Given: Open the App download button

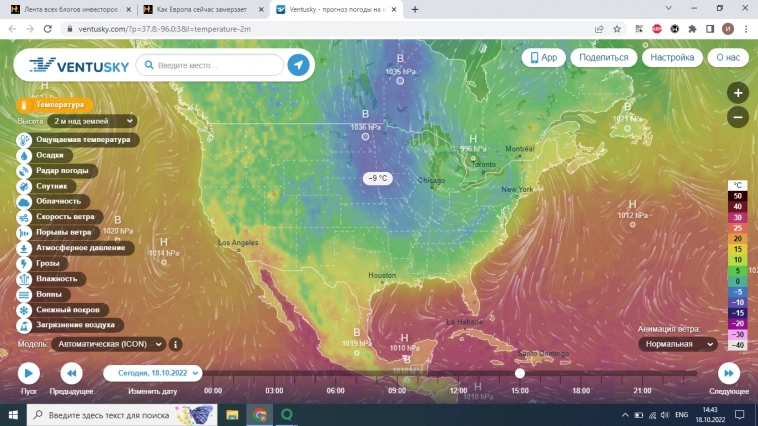Looking at the screenshot, I should point(544,58).
